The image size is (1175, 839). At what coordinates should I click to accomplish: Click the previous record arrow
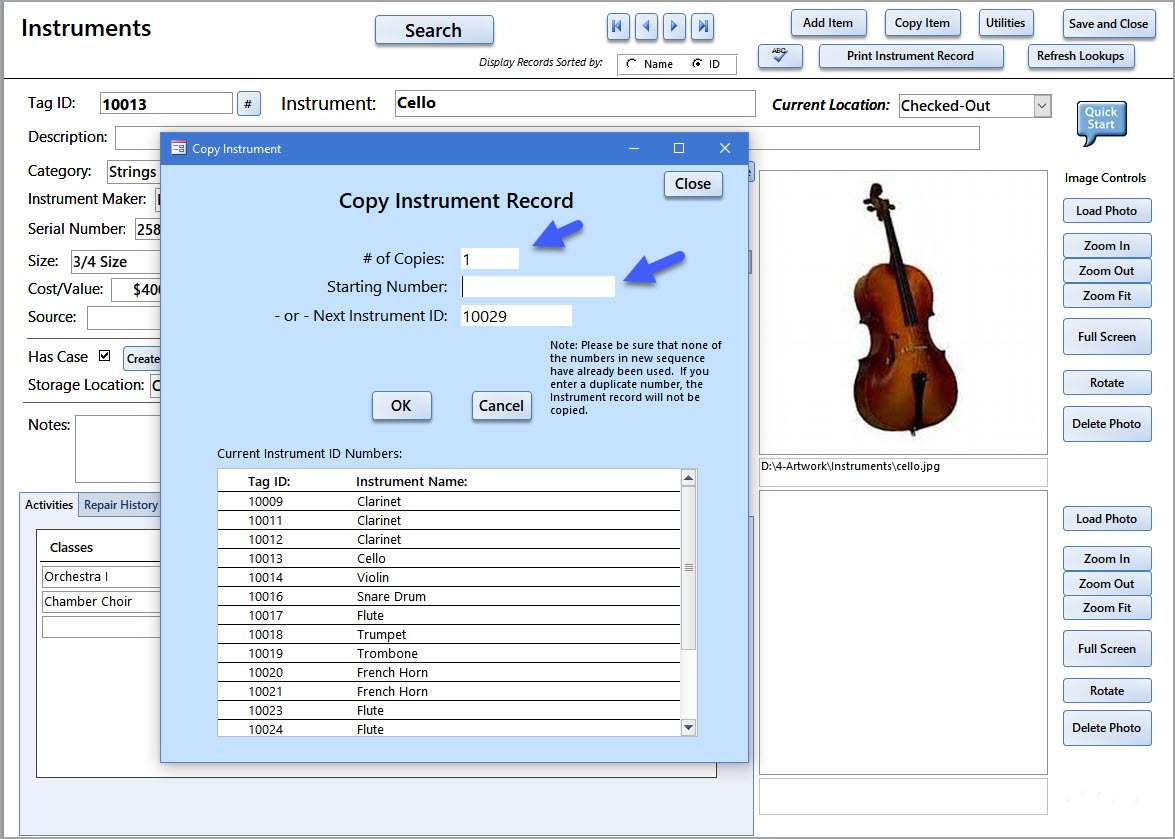(646, 26)
